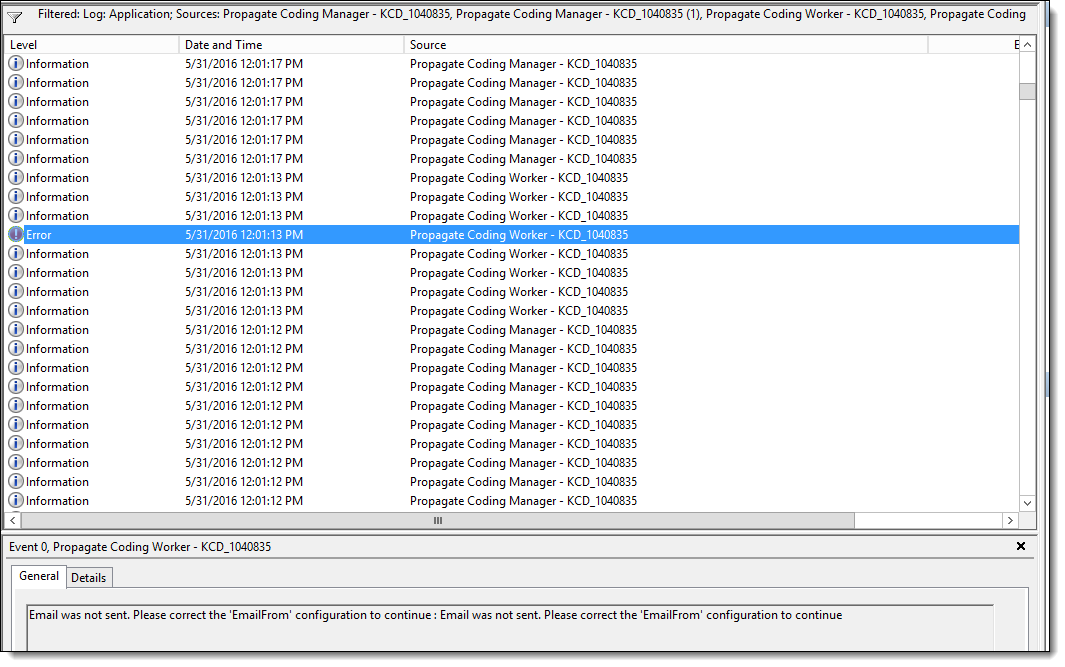Switch to the Details tab
Viewport: 1065px width, 667px height.
89,578
